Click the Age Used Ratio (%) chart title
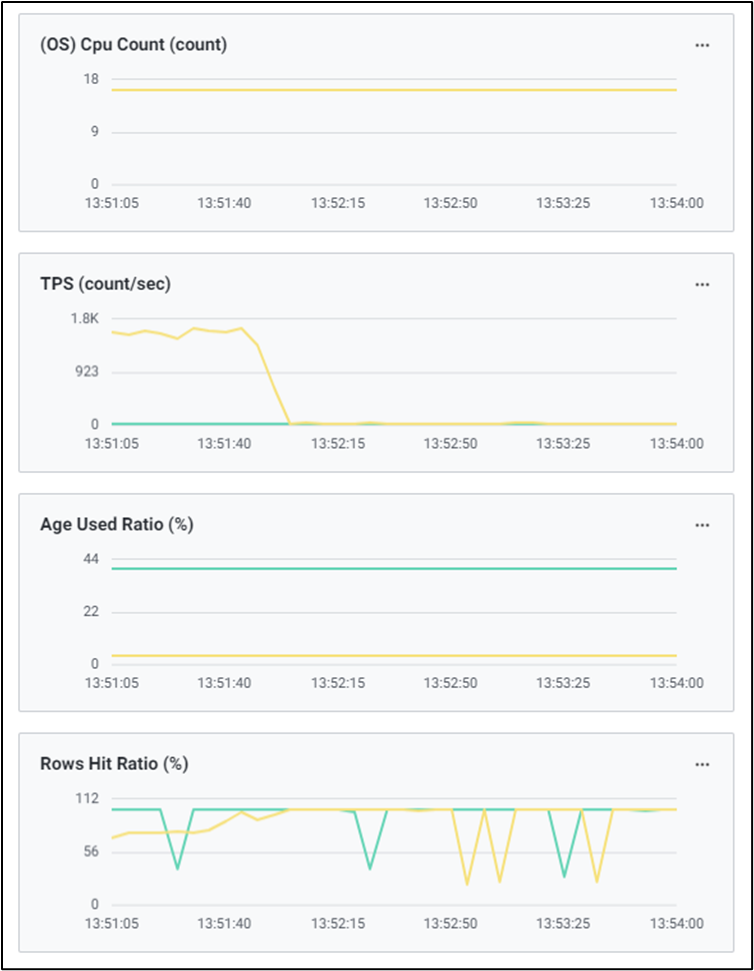Viewport: 754px width, 971px height. point(116,525)
